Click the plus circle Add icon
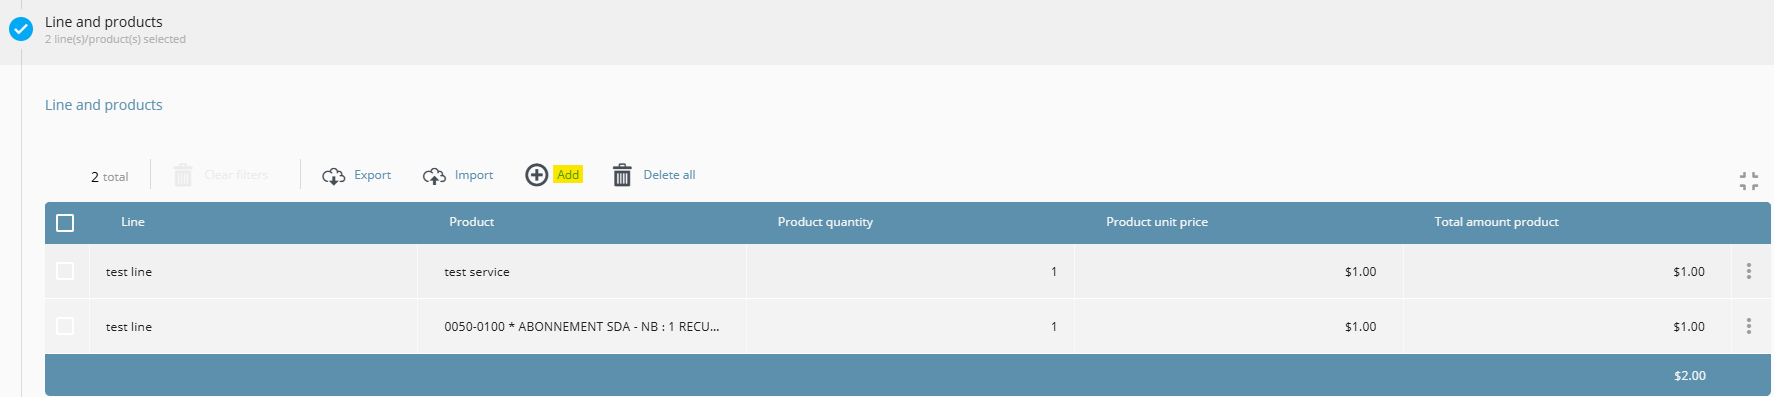The width and height of the screenshot is (1774, 397). pyautogui.click(x=537, y=175)
